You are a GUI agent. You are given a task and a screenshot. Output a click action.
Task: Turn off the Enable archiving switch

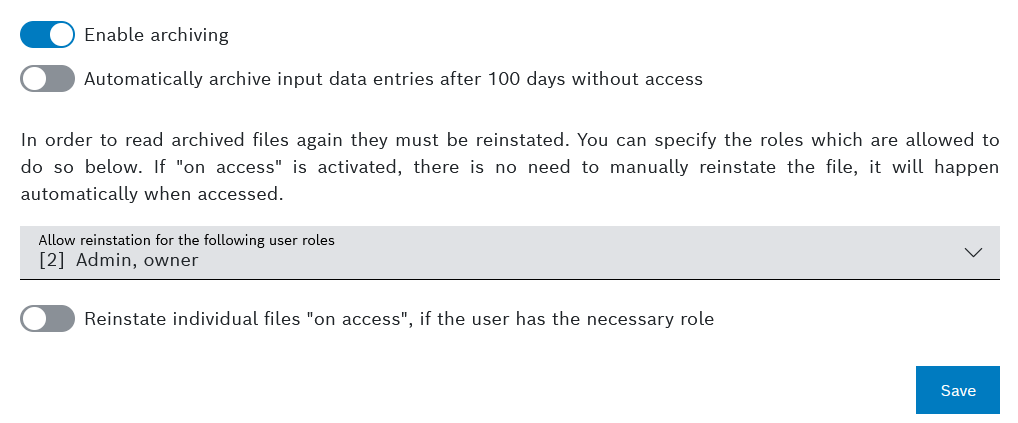[47, 35]
